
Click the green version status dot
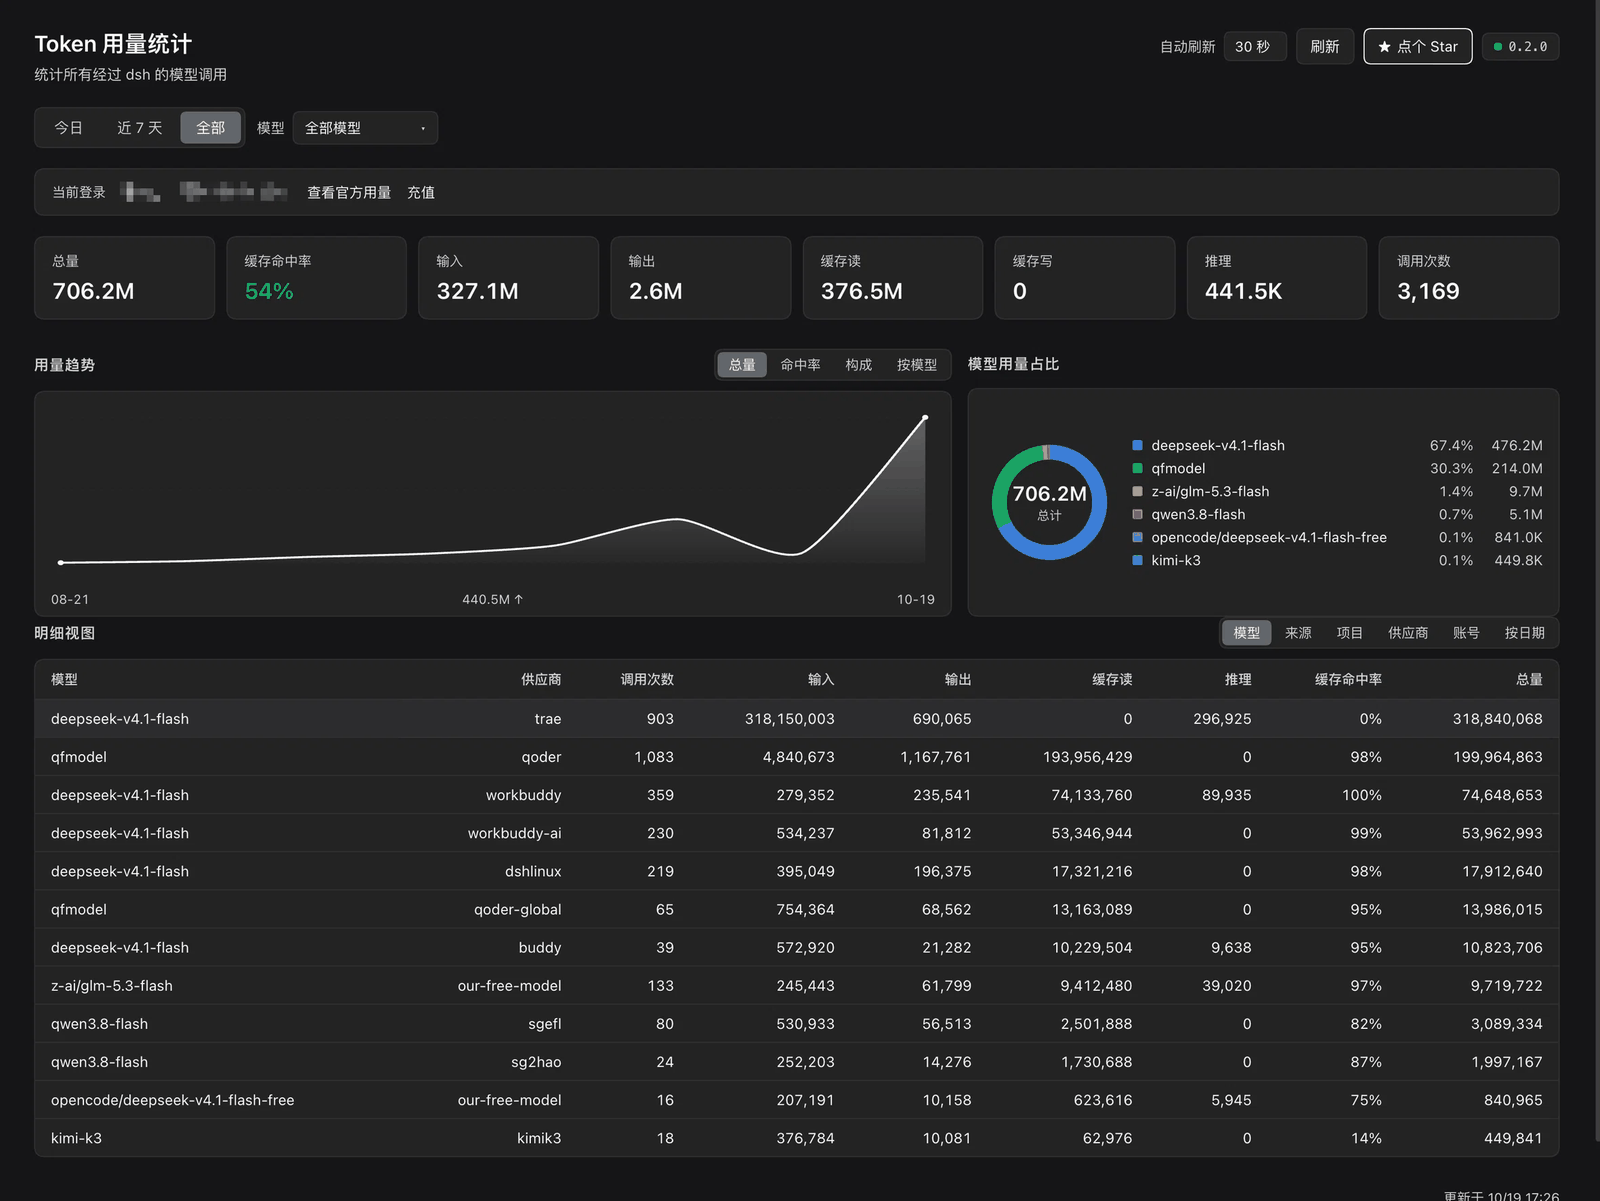click(x=1498, y=47)
